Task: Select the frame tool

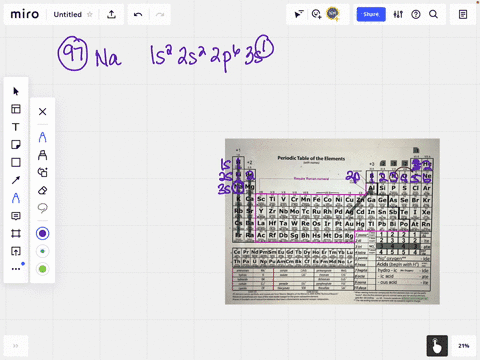Action: (16, 233)
